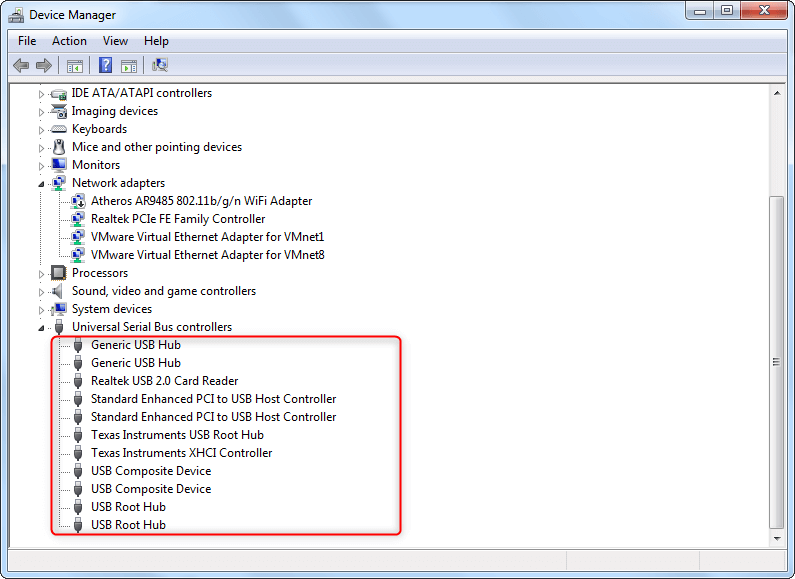Select VMware Virtual Ethernet Adapter for VMnet8
The width and height of the screenshot is (795, 579).
[208, 255]
